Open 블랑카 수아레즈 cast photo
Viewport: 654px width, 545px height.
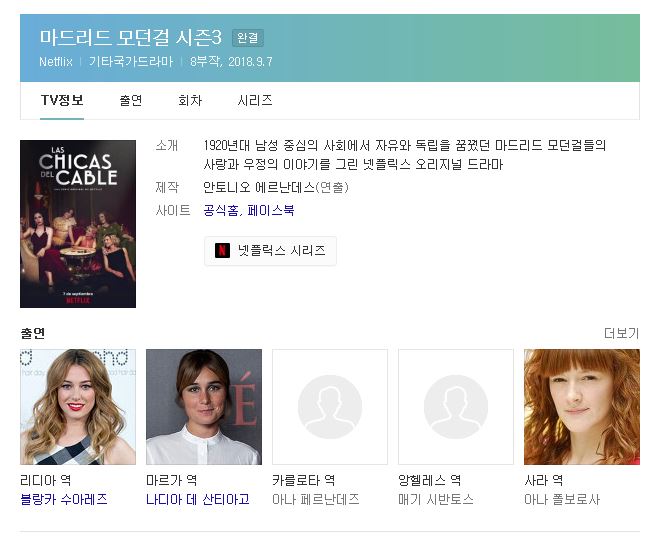77,406
